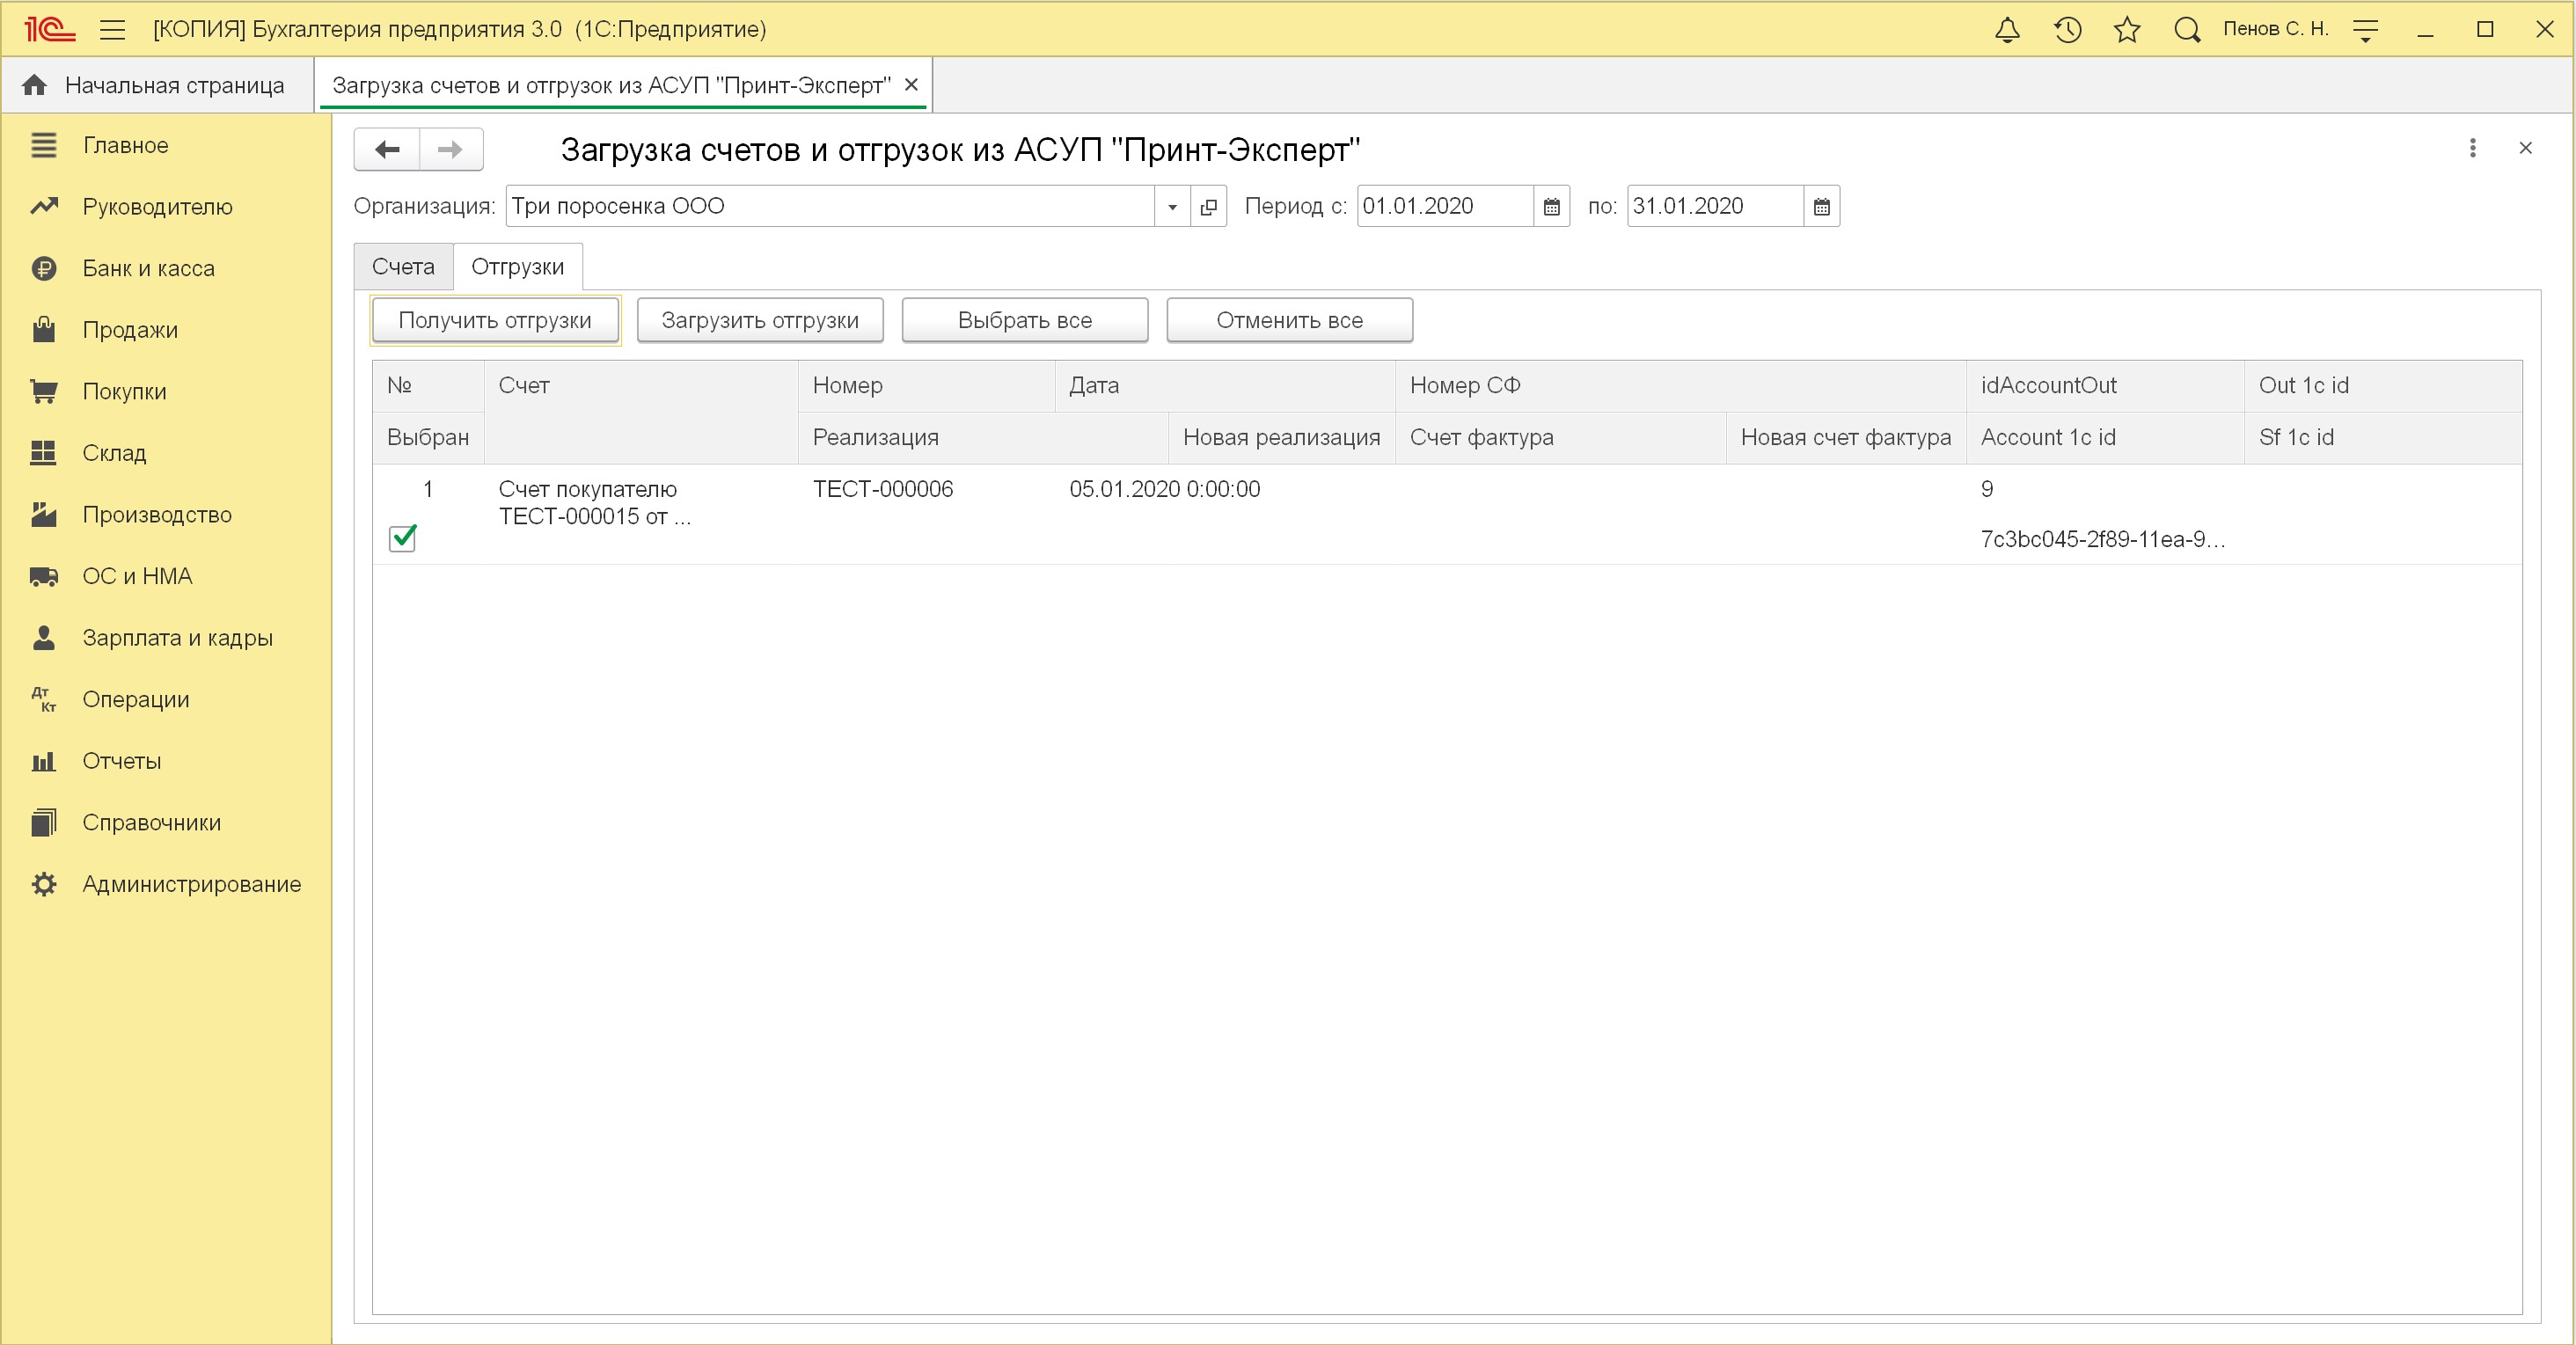
Task: Click Выбрать все button
Action: (x=1025, y=320)
